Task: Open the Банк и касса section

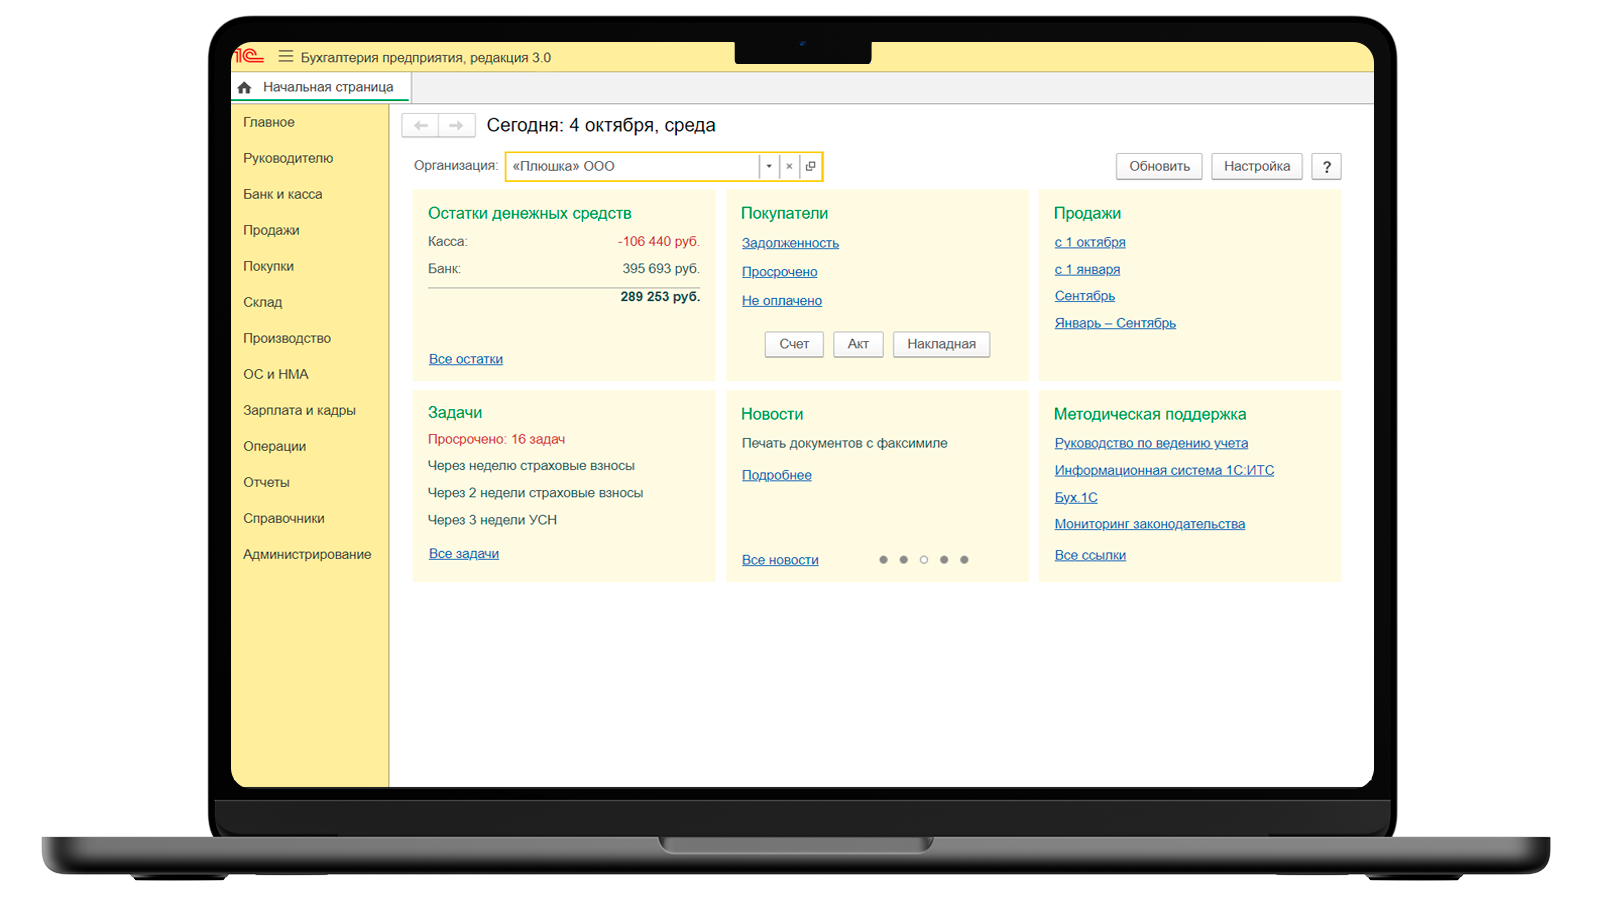Action: pyautogui.click(x=282, y=194)
